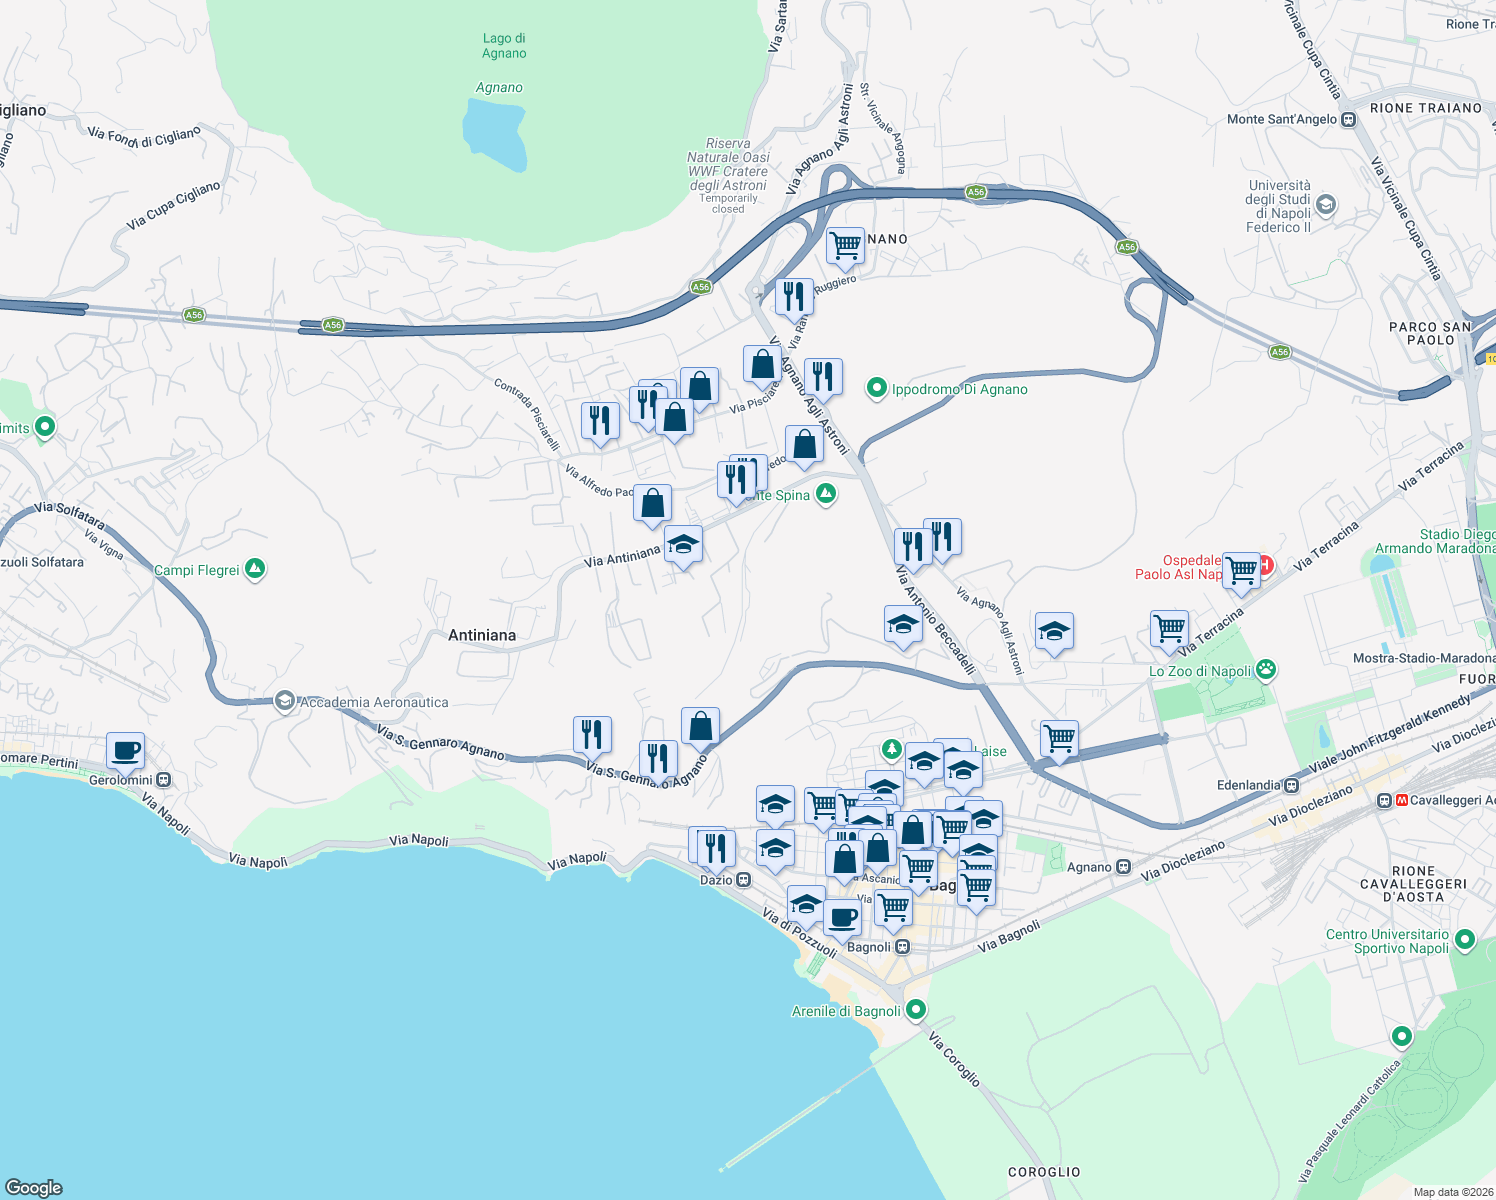
Task: Open the shopping bag marker near Monte Spina
Action: coord(805,444)
